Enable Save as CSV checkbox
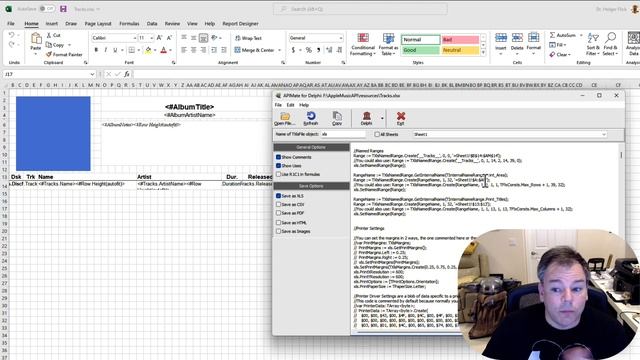 (x=278, y=204)
